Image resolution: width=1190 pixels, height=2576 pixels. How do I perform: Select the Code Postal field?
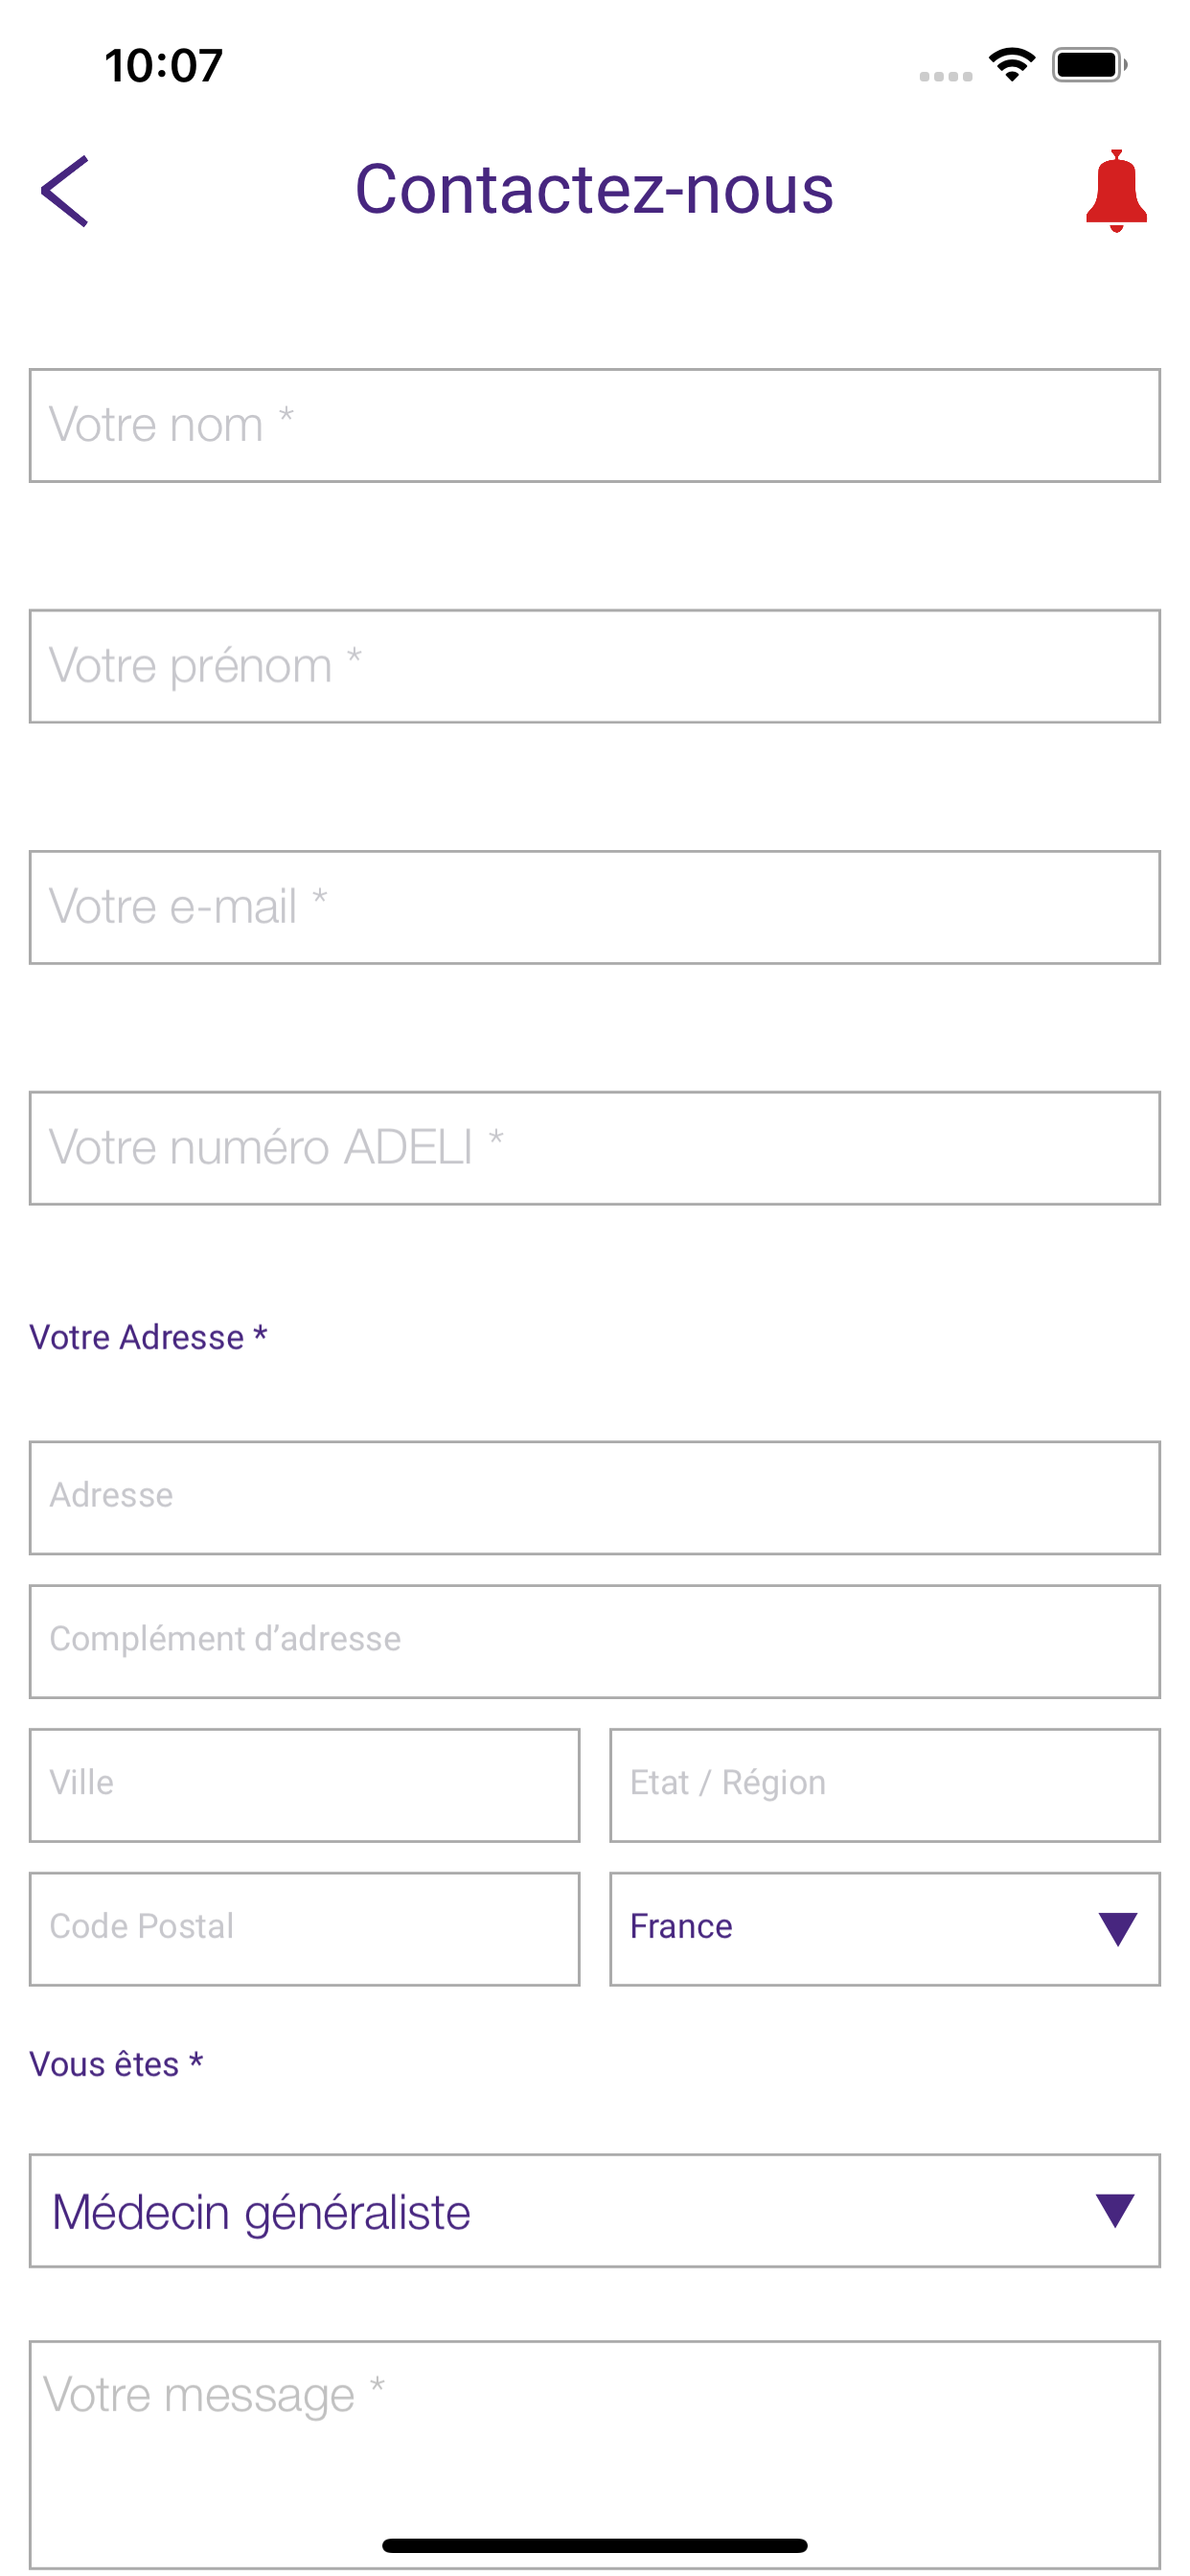[x=304, y=1929]
